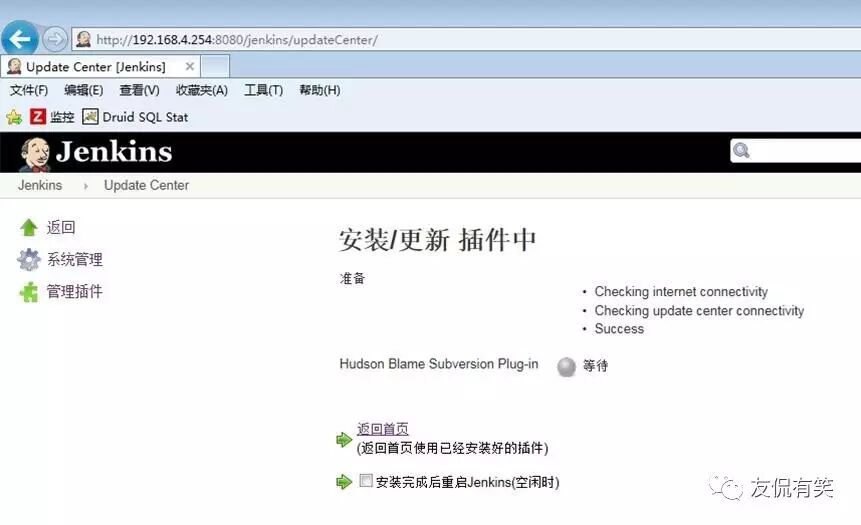861x525 pixels.
Task: Click the (返回首页使用已经安装好的插件) note text
Action: pos(452,448)
